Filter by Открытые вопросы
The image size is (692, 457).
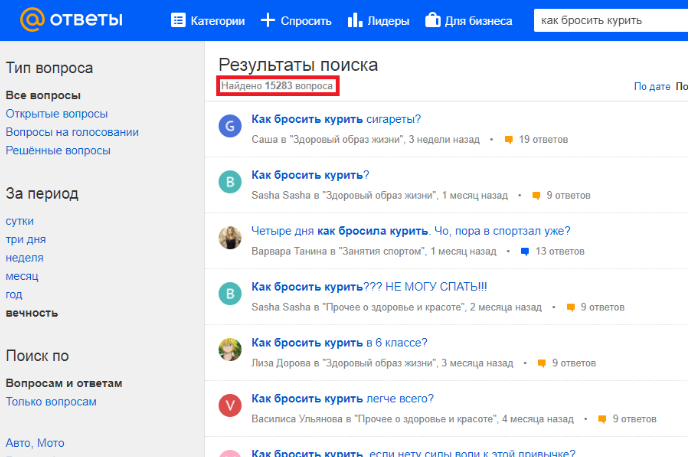57,114
